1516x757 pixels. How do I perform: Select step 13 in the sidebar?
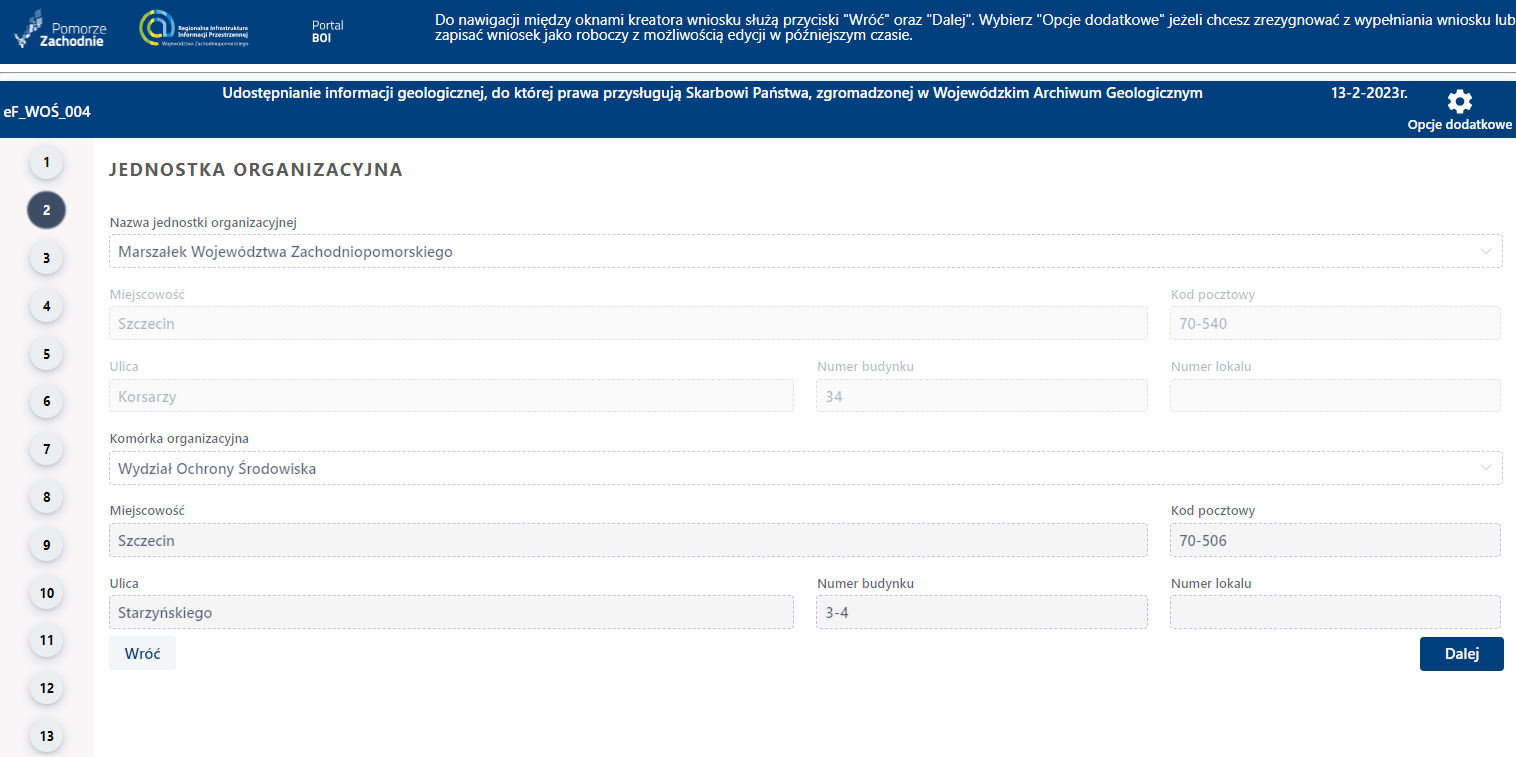click(47, 736)
